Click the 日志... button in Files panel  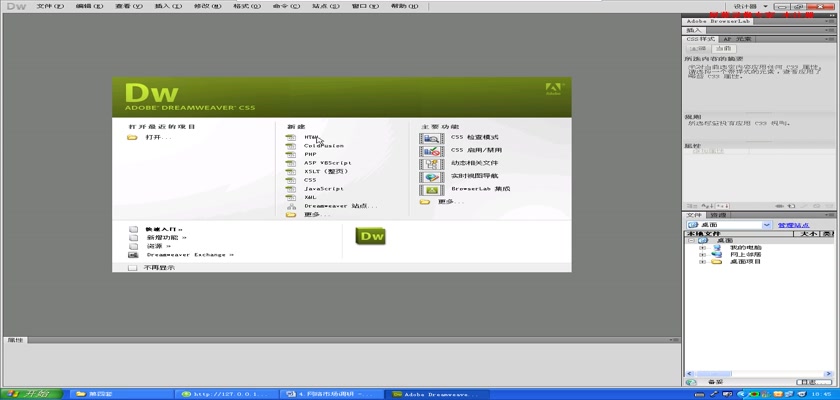pyautogui.click(x=814, y=382)
